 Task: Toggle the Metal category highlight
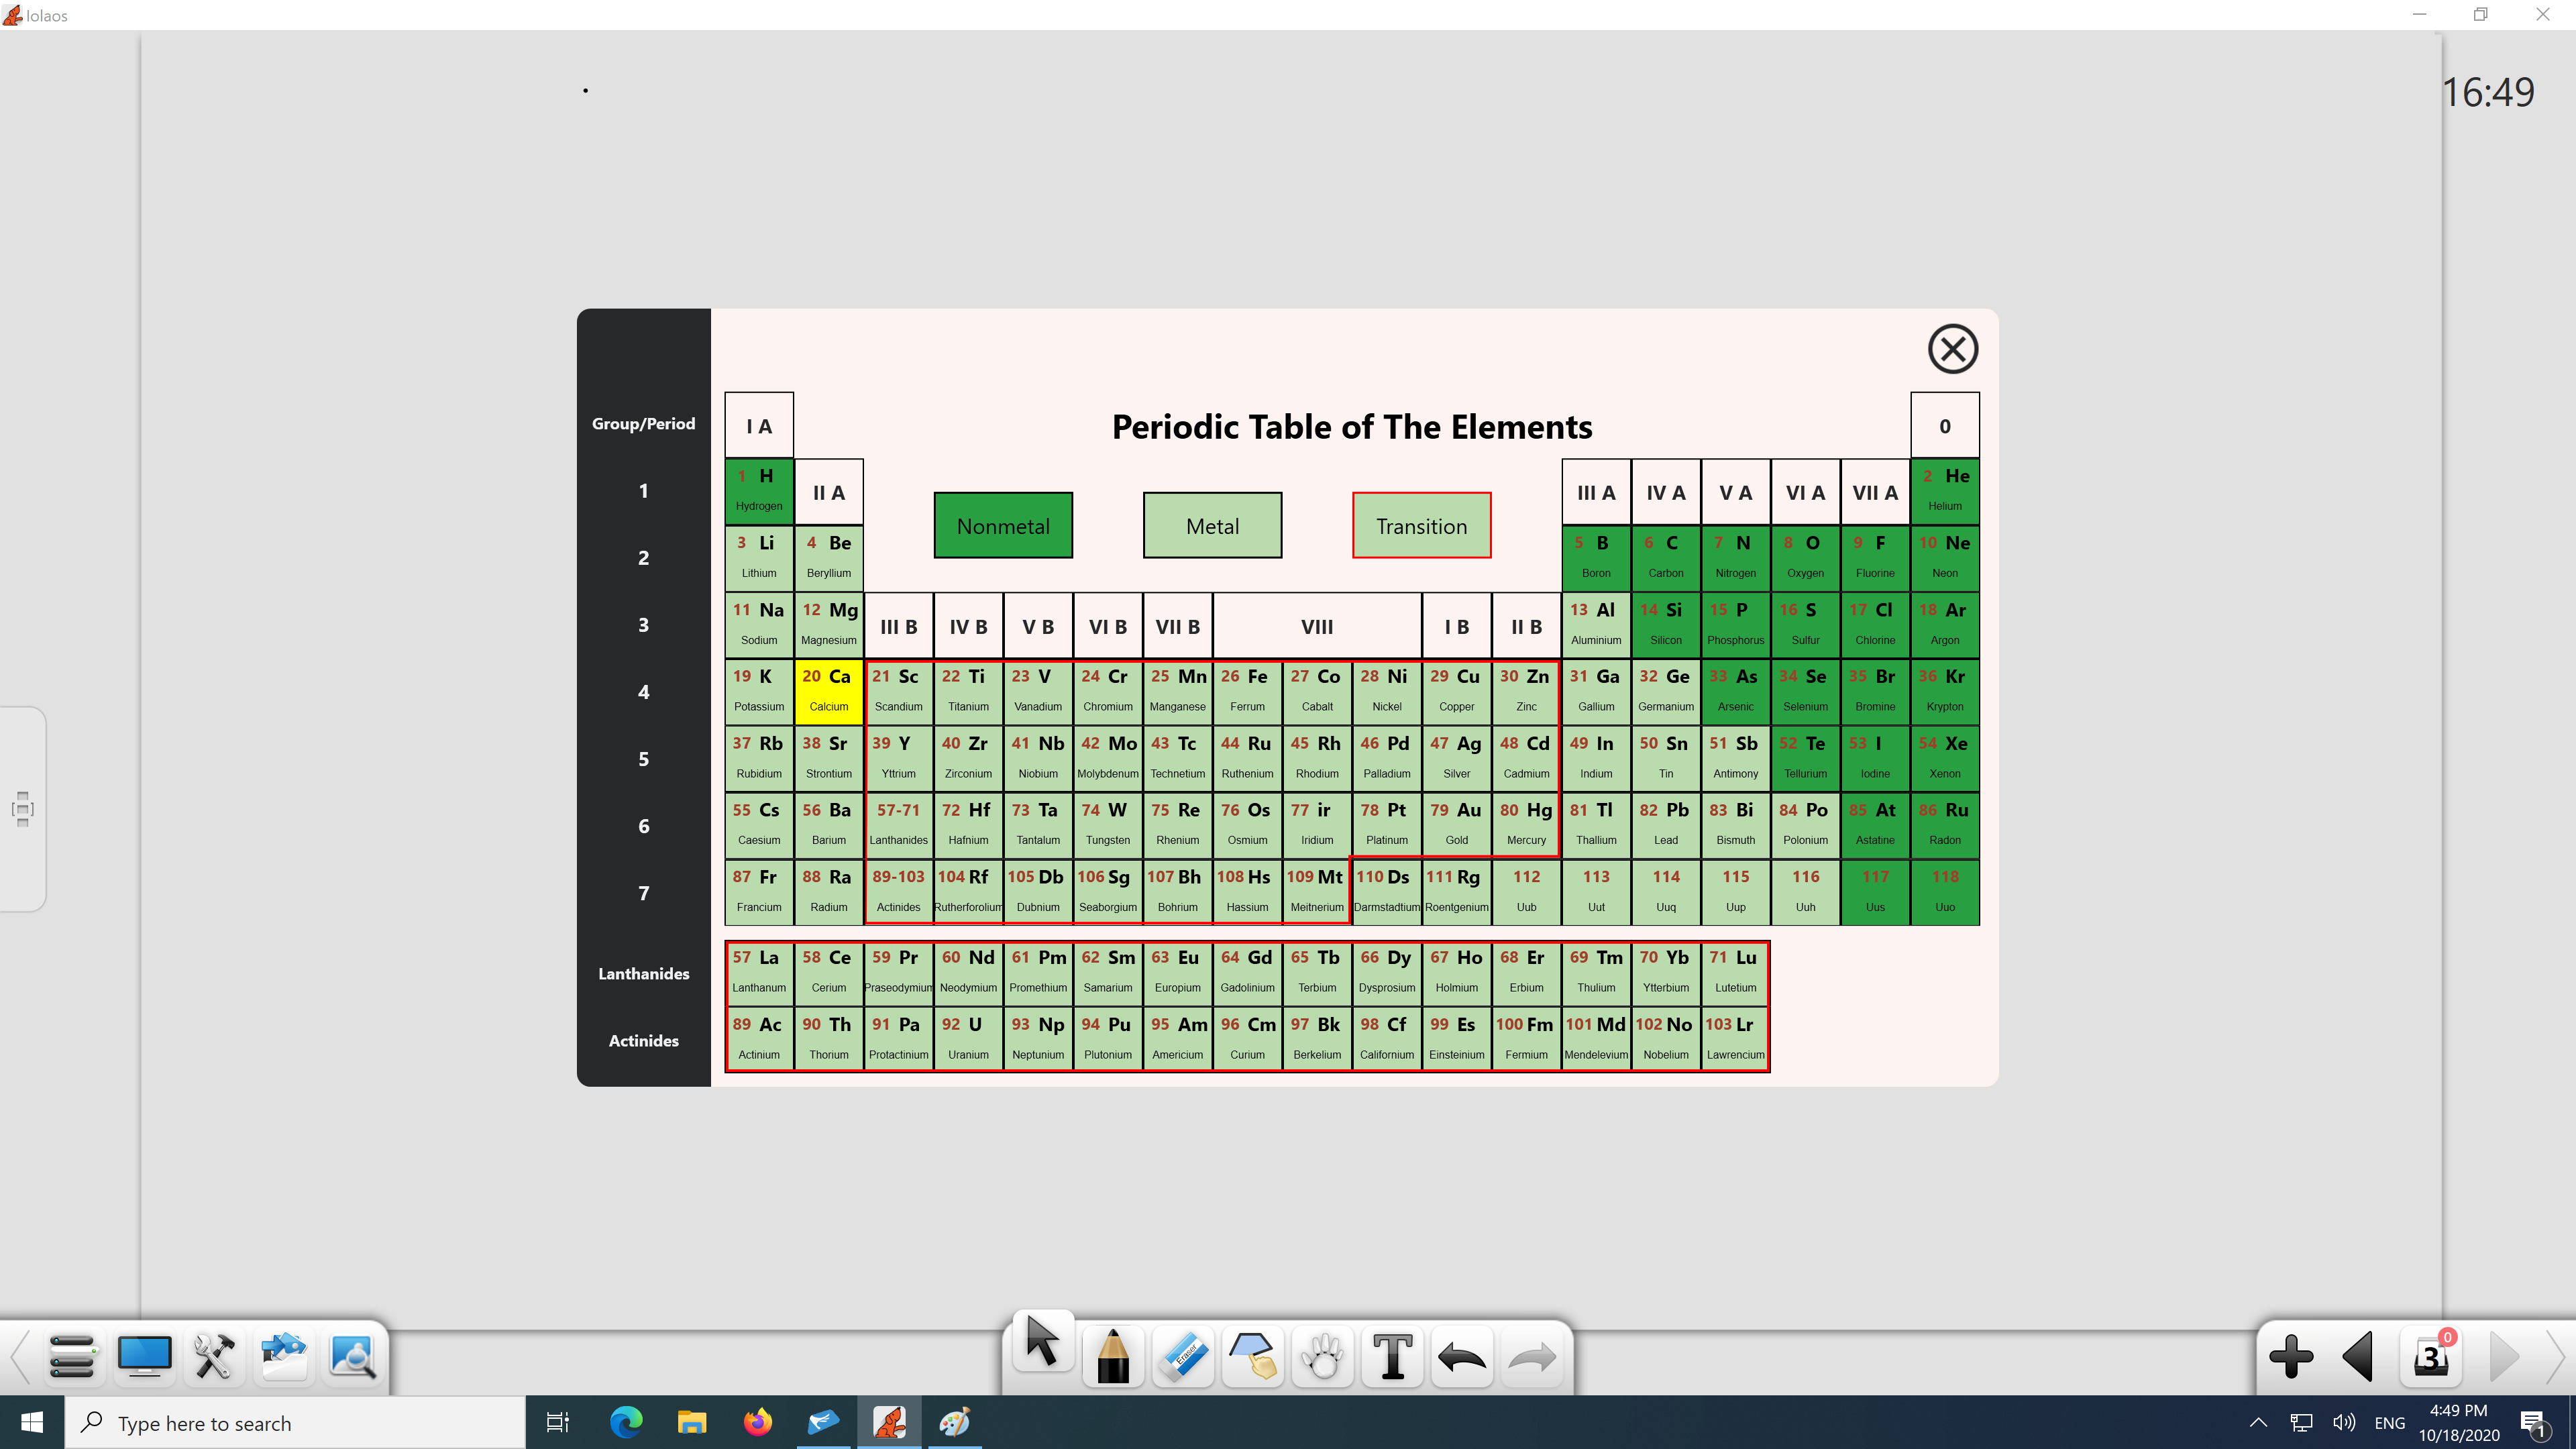click(1212, 526)
